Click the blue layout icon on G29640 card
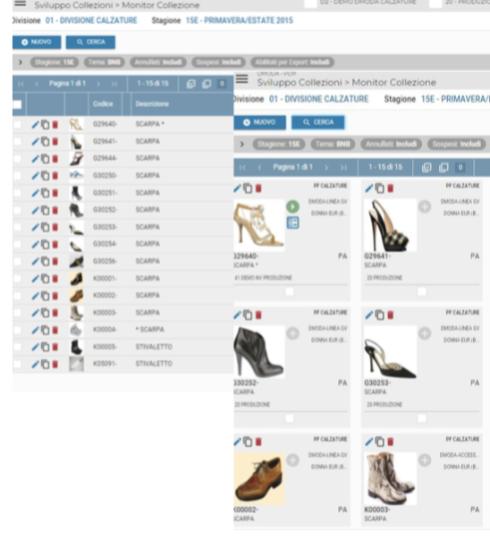 293,223
